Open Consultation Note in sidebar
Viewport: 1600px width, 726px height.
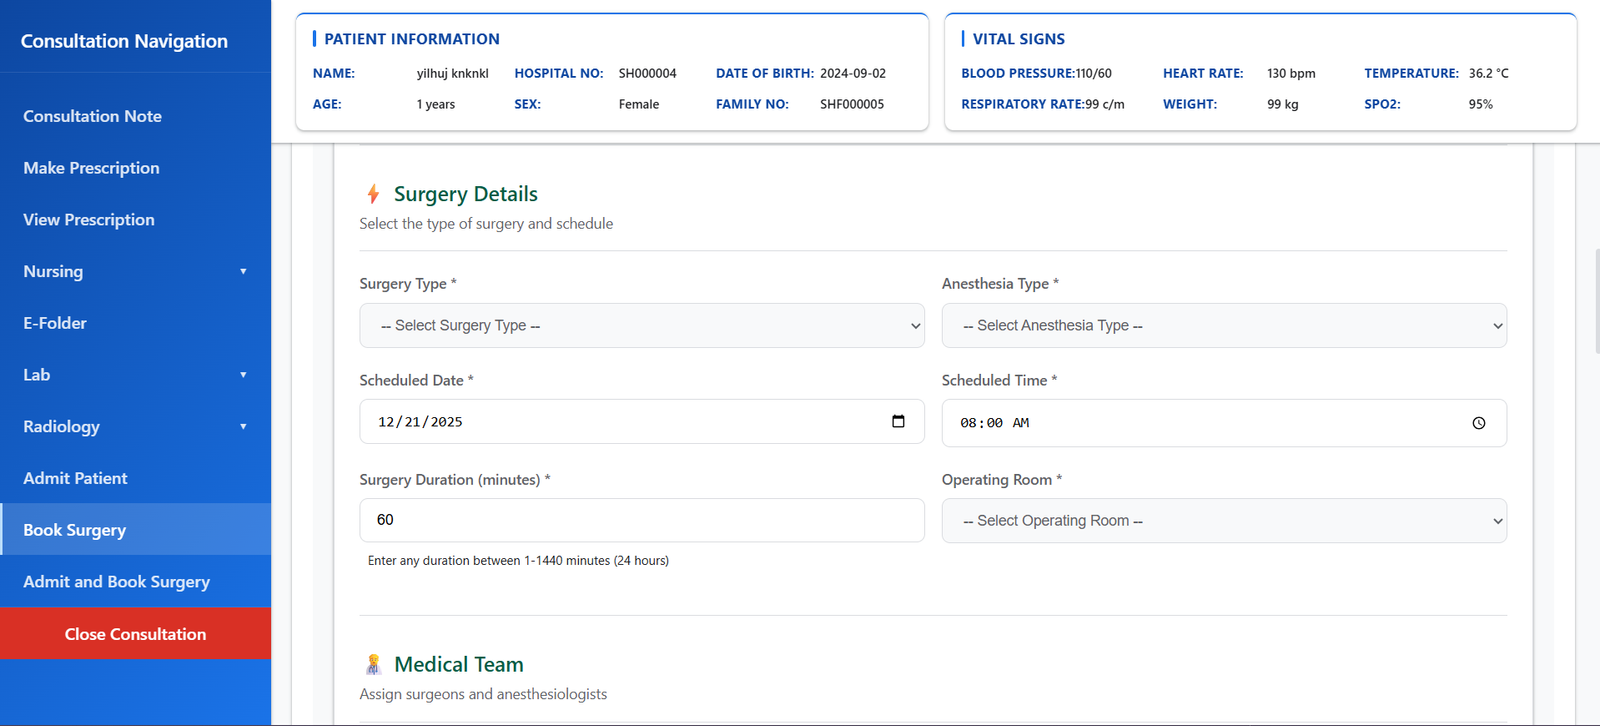pyautogui.click(x=92, y=116)
